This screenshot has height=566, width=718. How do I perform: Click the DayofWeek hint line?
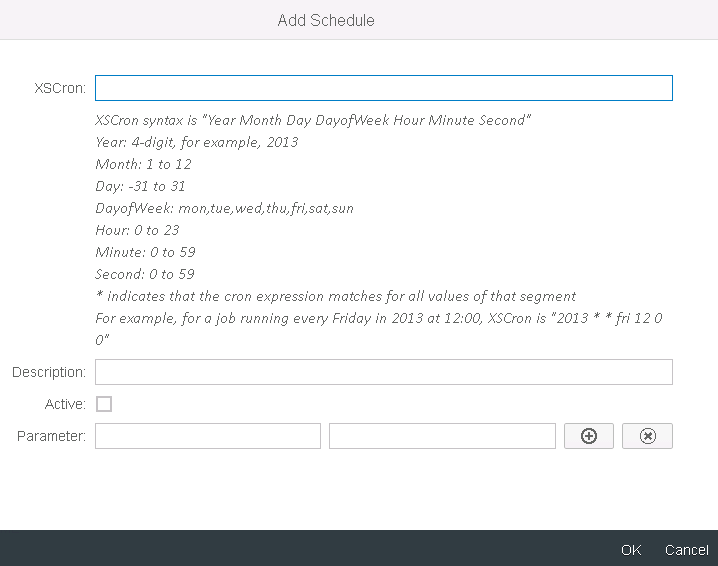[x=224, y=208]
